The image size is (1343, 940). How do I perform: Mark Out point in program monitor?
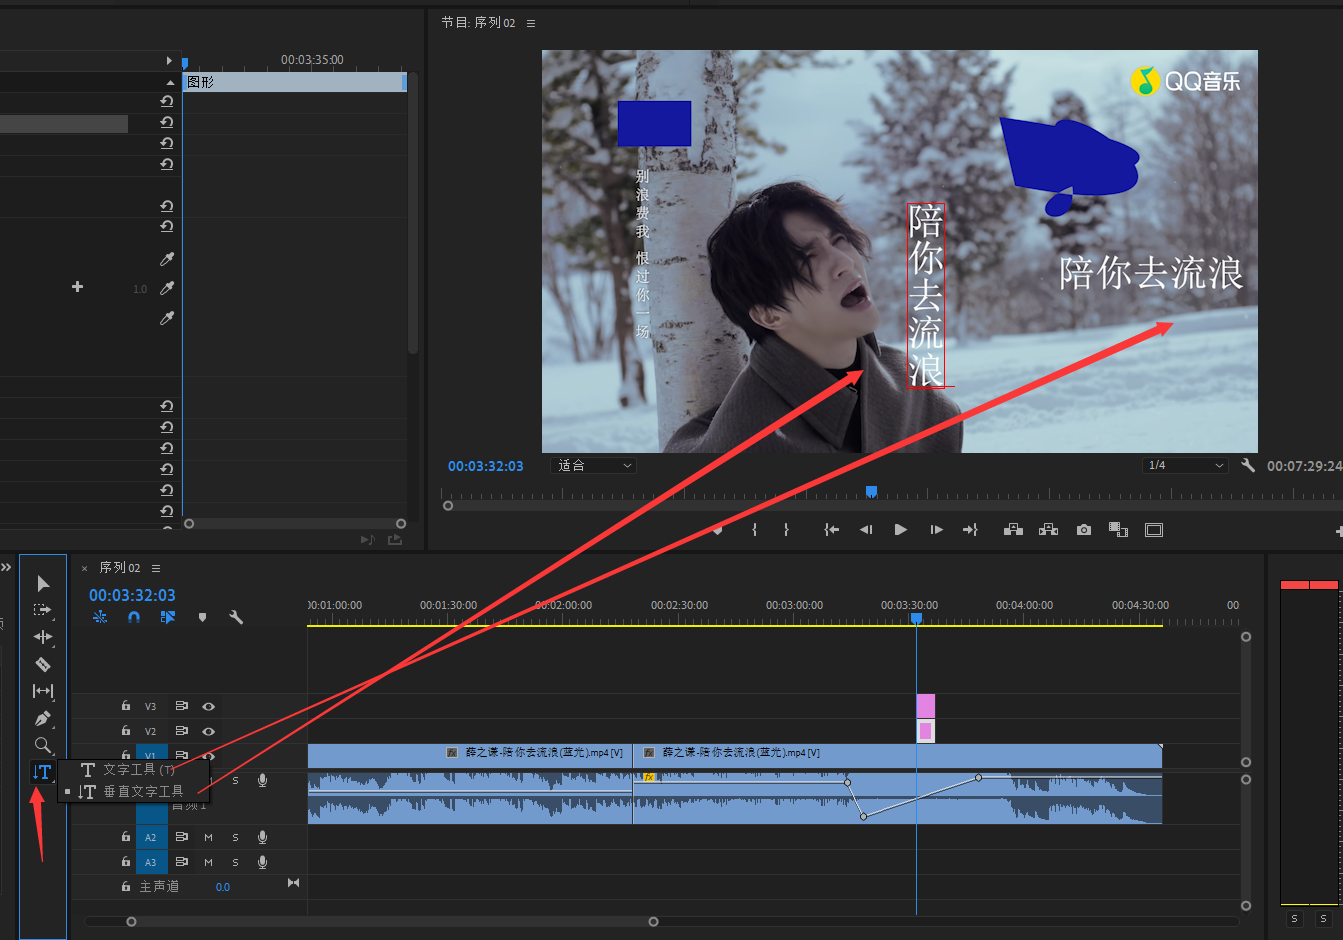(x=786, y=530)
